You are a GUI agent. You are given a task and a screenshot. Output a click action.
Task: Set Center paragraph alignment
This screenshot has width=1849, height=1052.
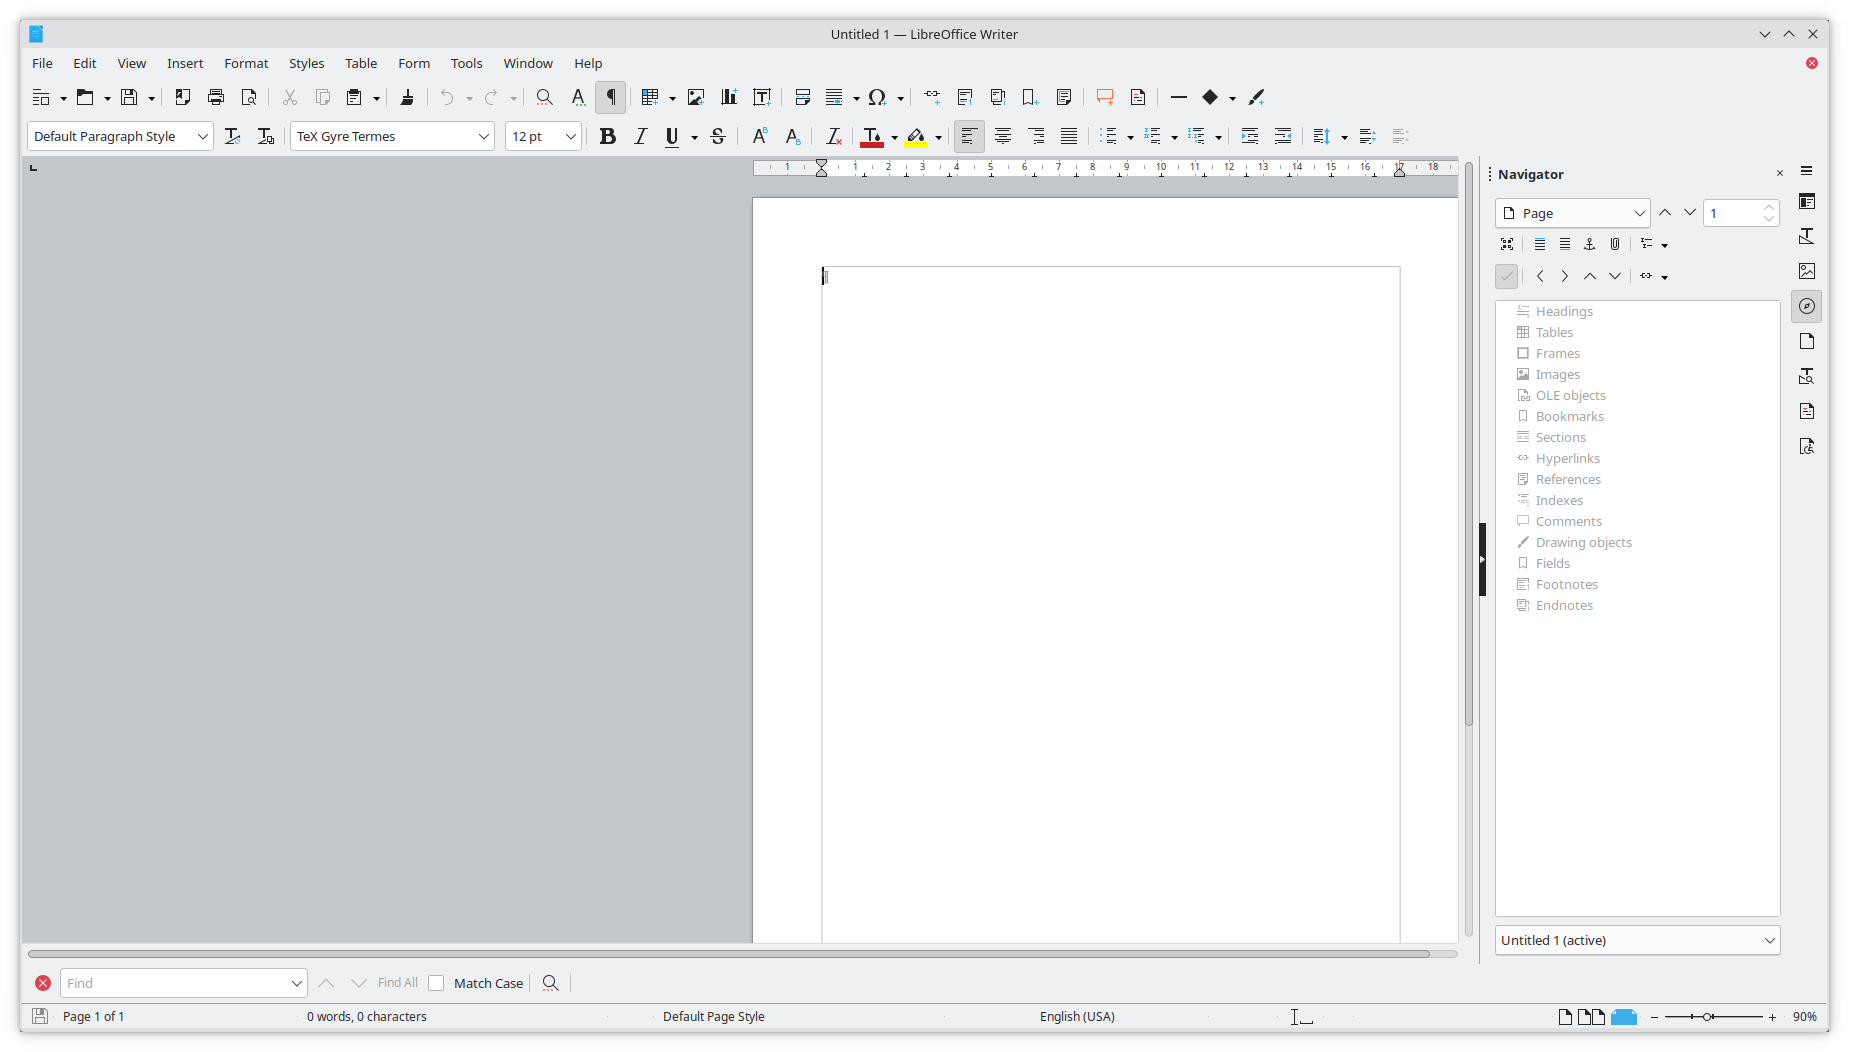click(x=1003, y=136)
